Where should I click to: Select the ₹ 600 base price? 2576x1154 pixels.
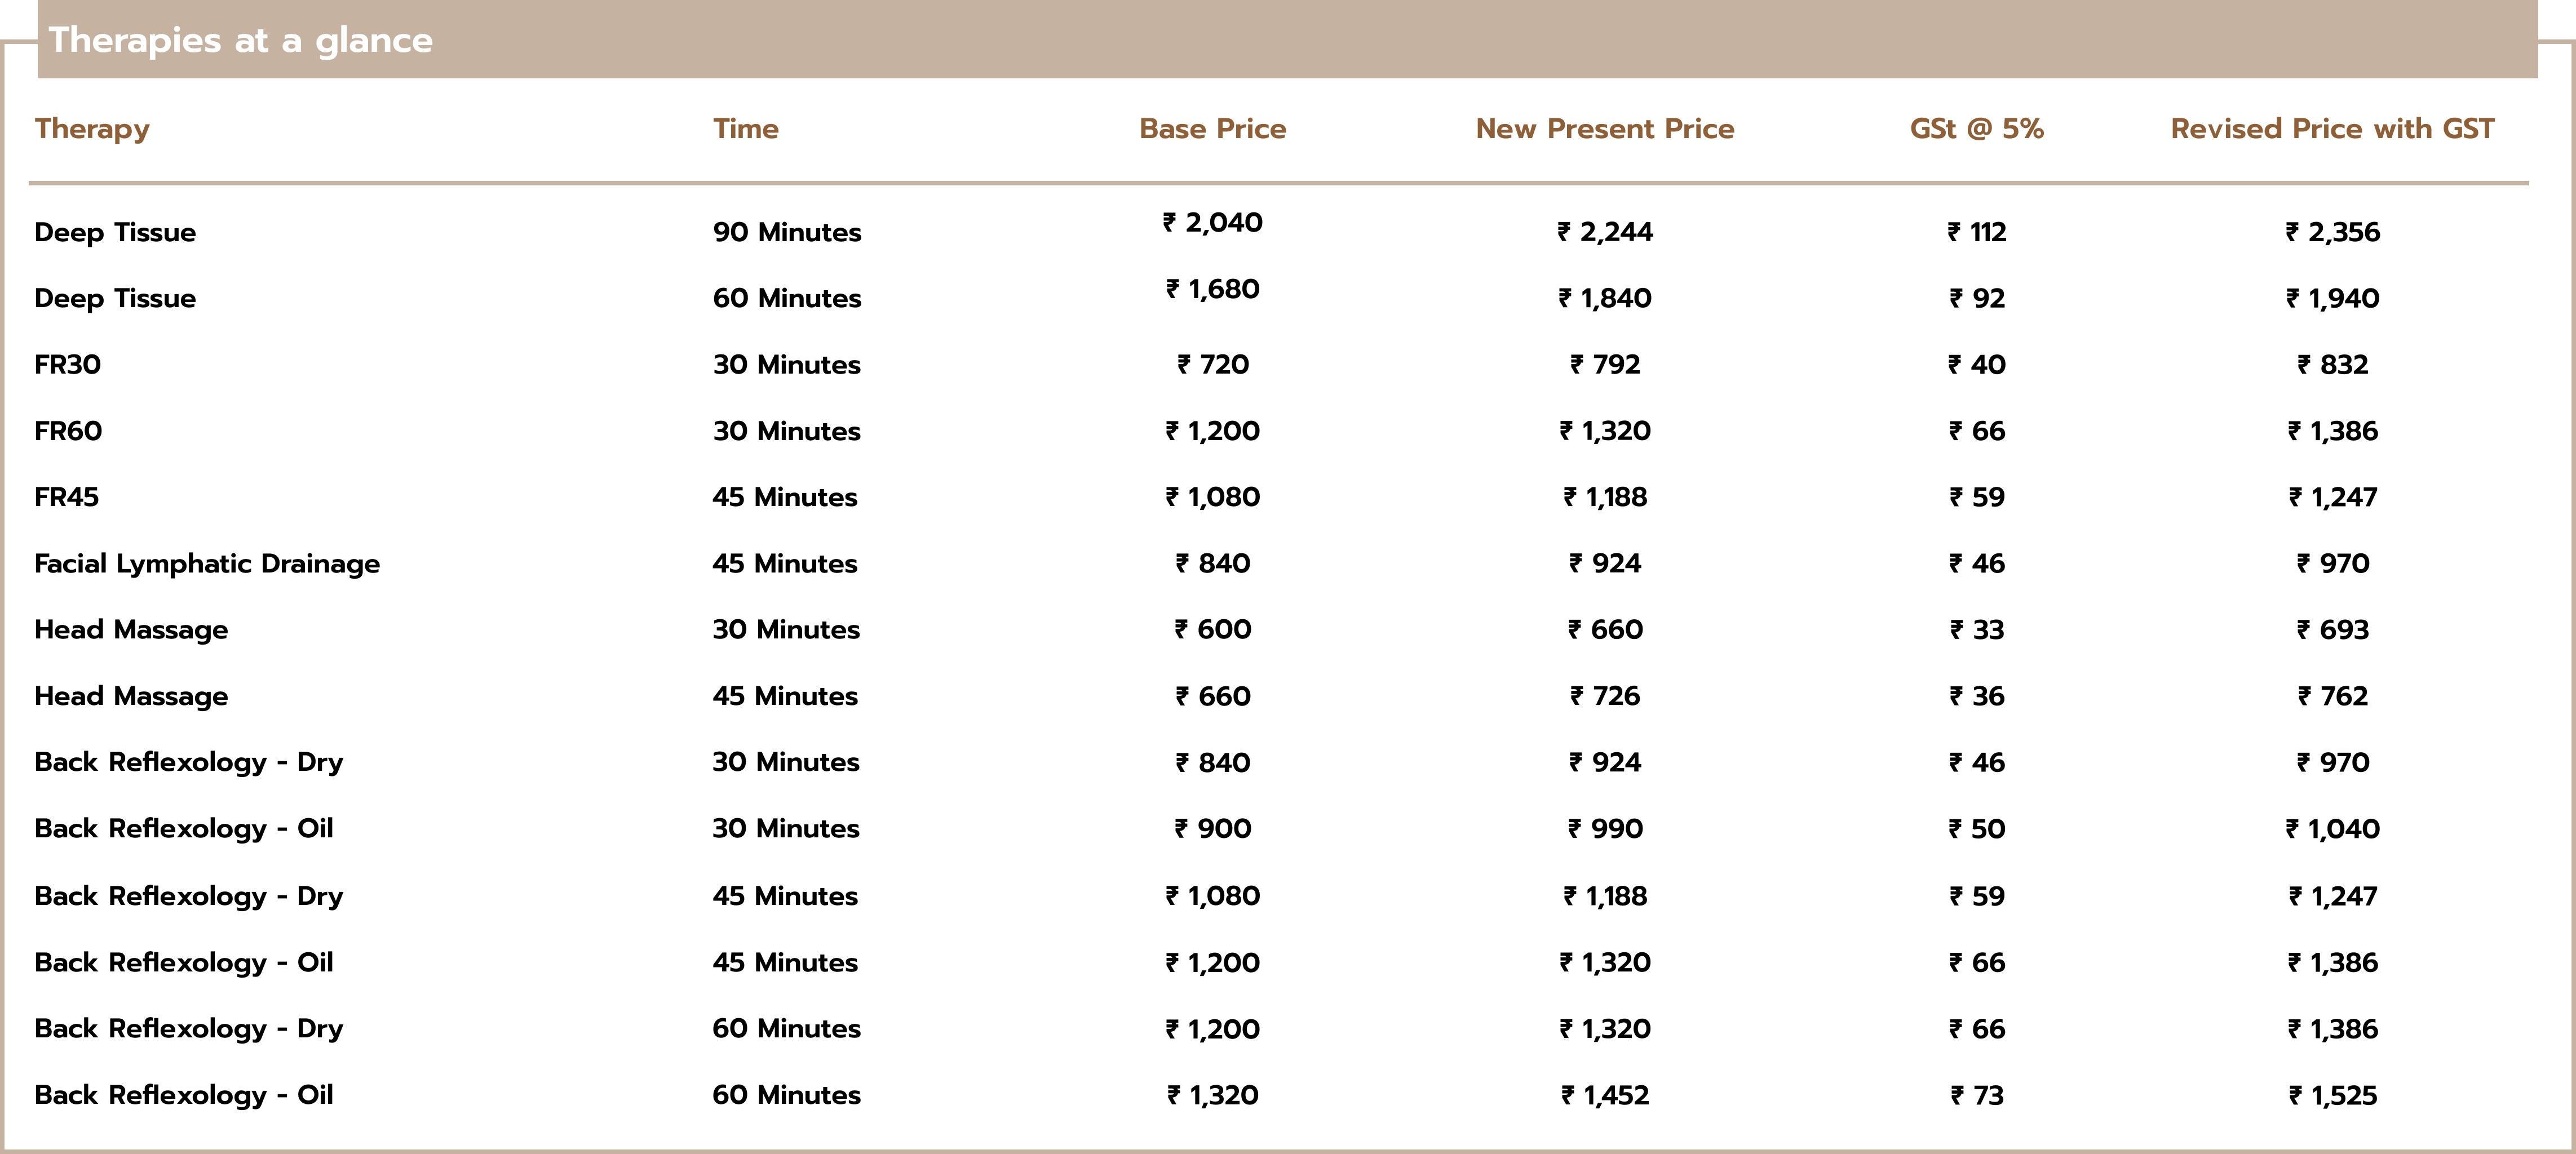pyautogui.click(x=1212, y=630)
